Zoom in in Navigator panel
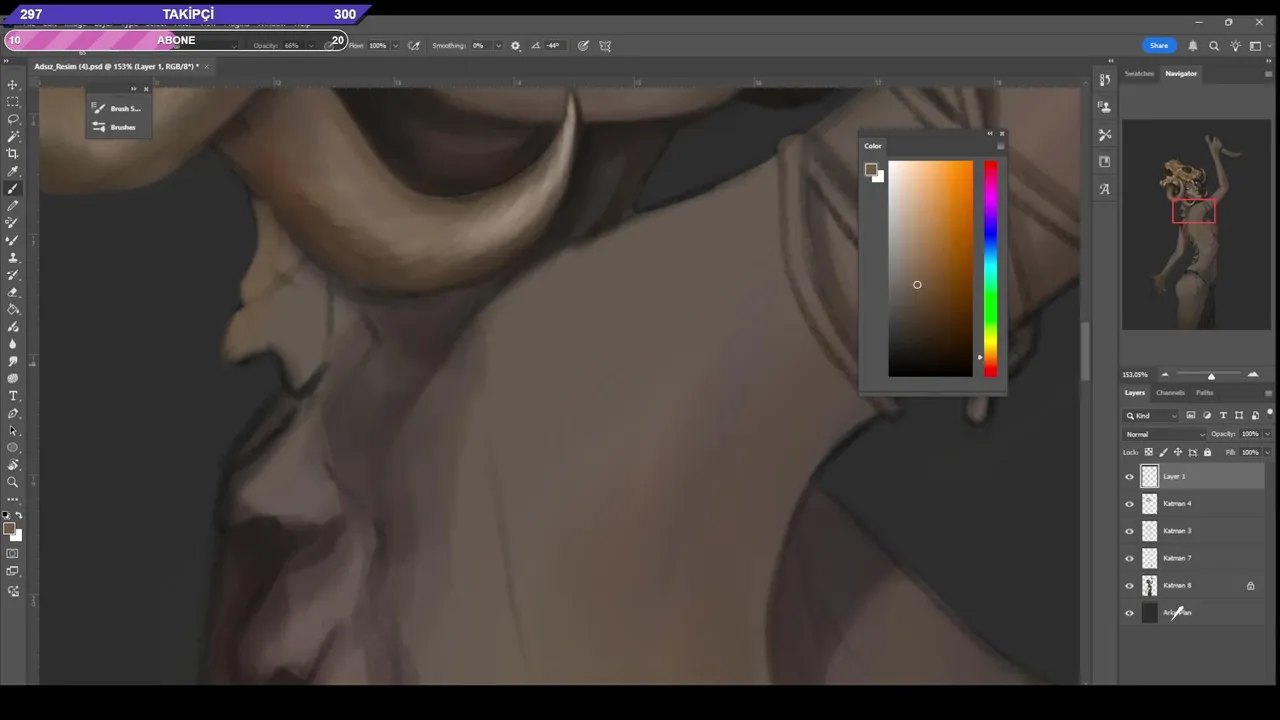 [x=1253, y=375]
